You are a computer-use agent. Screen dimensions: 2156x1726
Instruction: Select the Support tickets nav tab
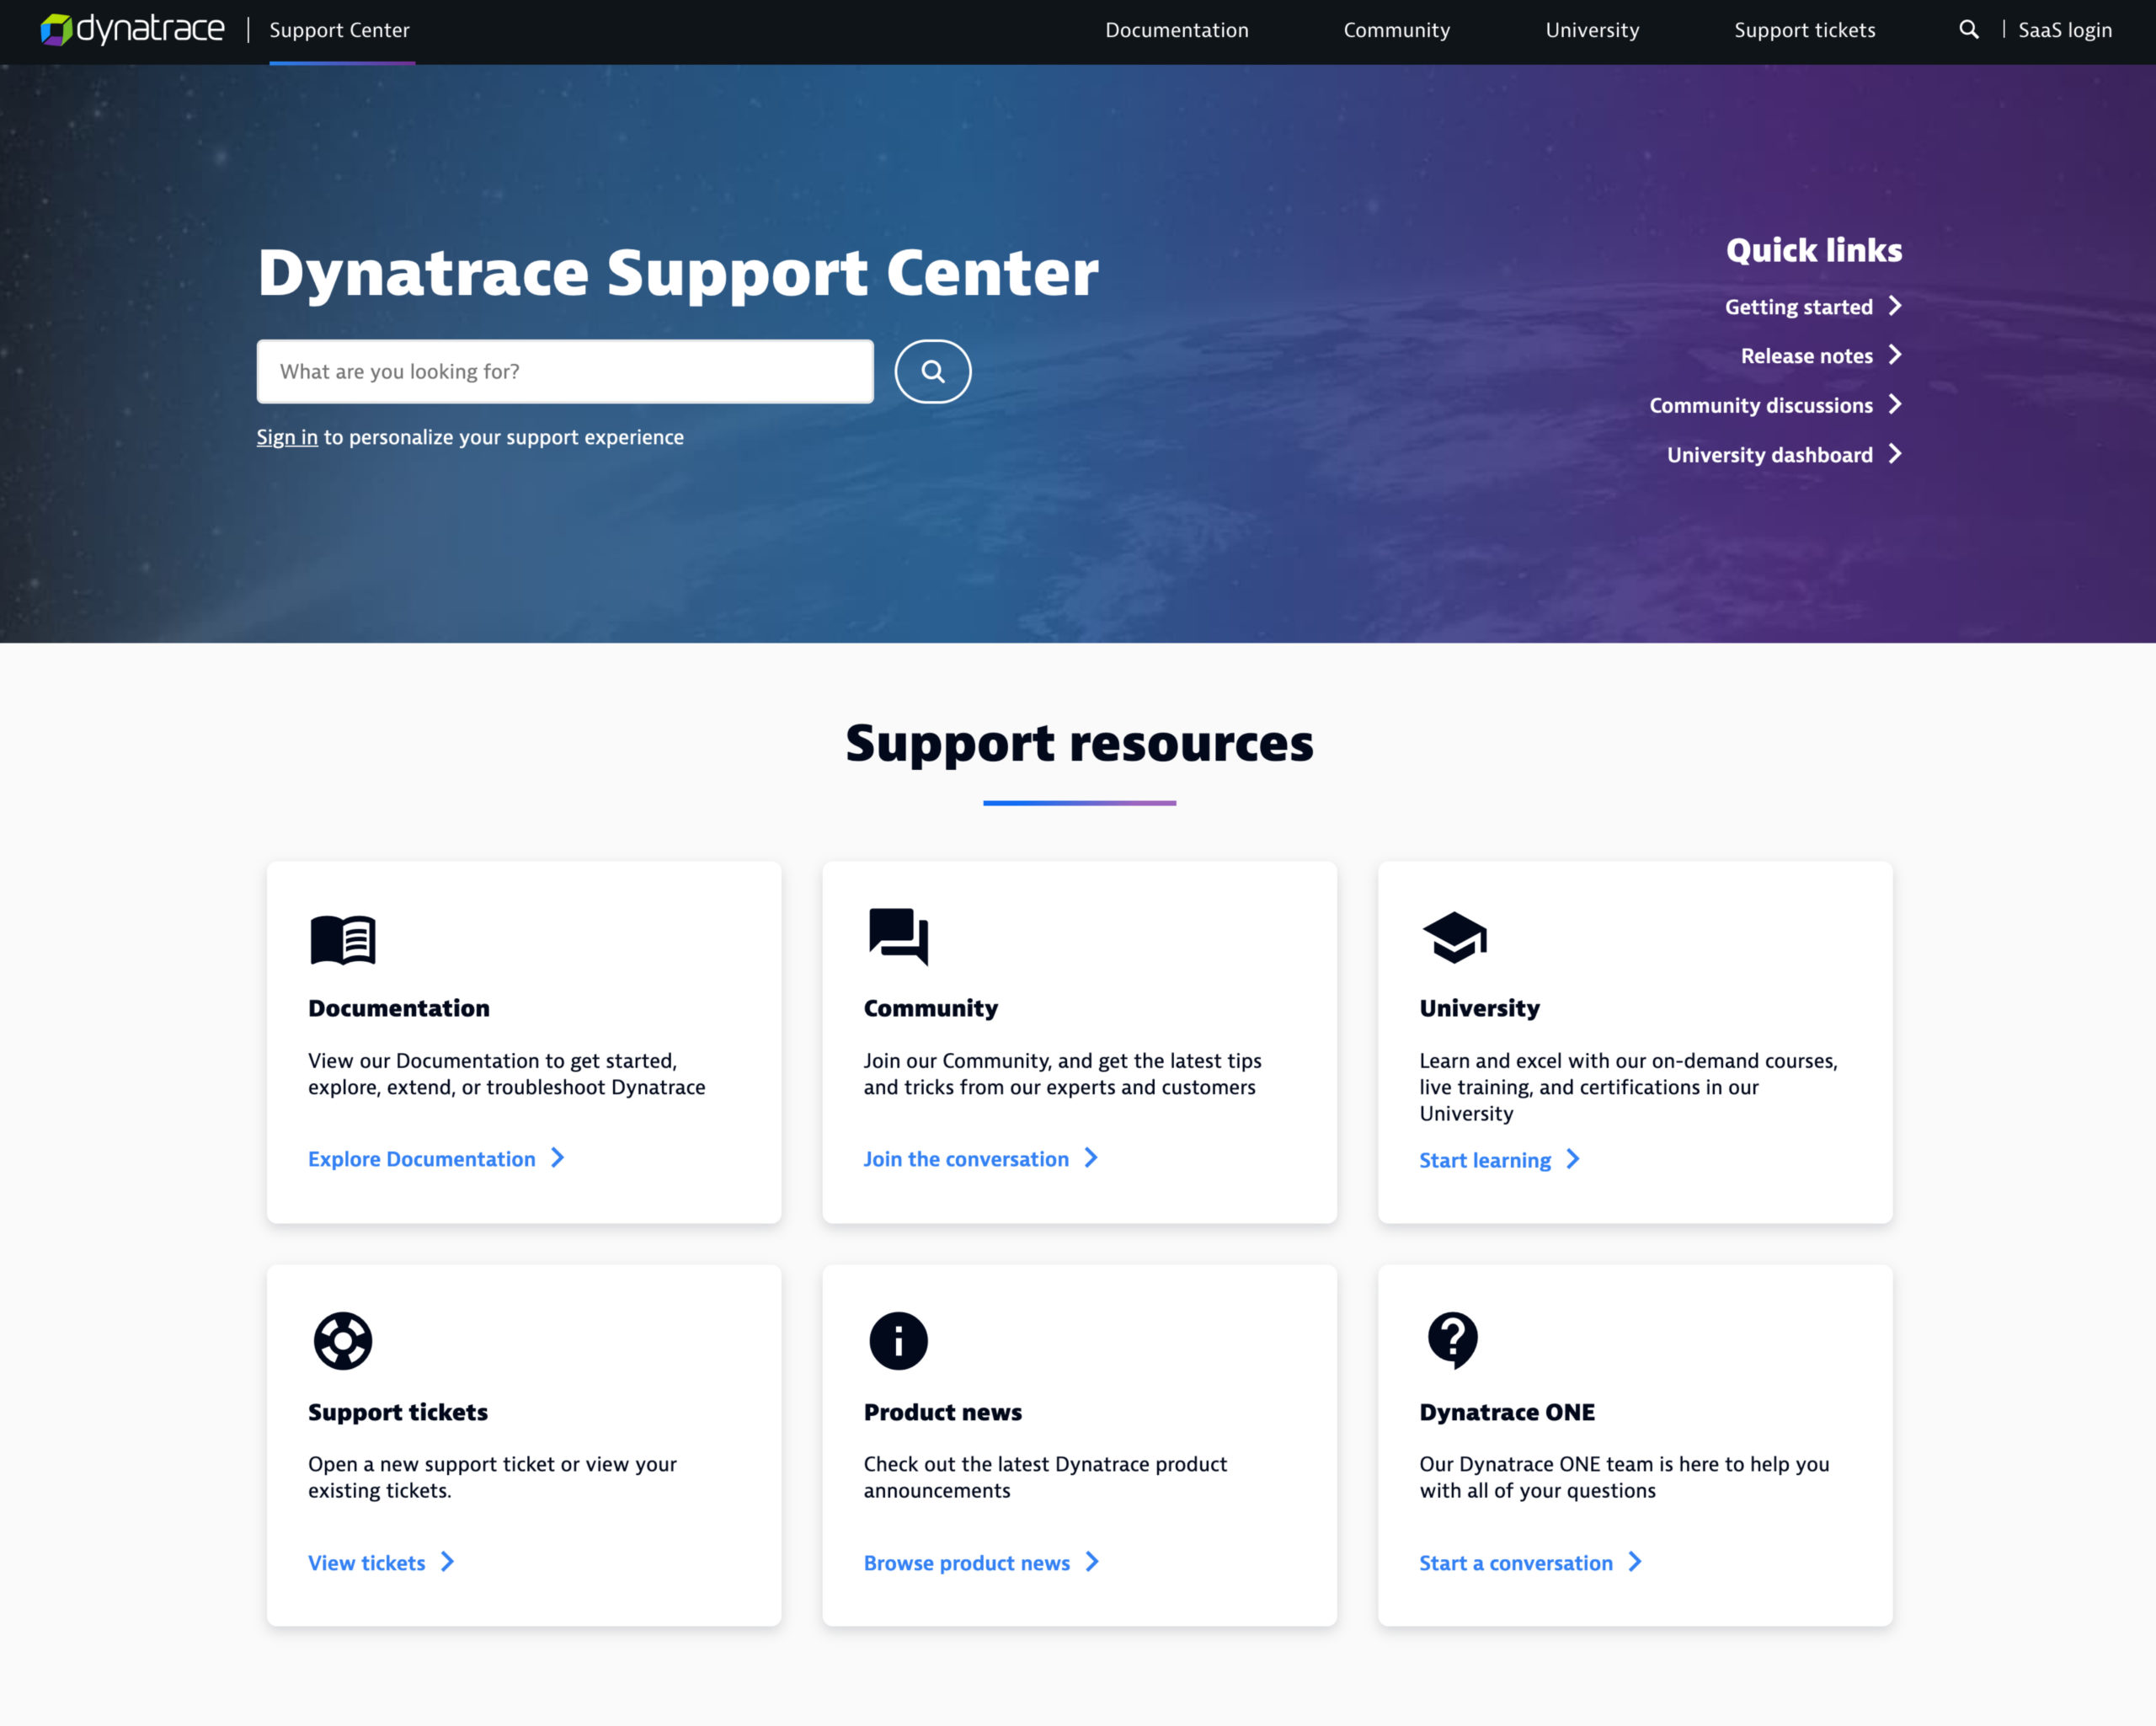pos(1802,30)
